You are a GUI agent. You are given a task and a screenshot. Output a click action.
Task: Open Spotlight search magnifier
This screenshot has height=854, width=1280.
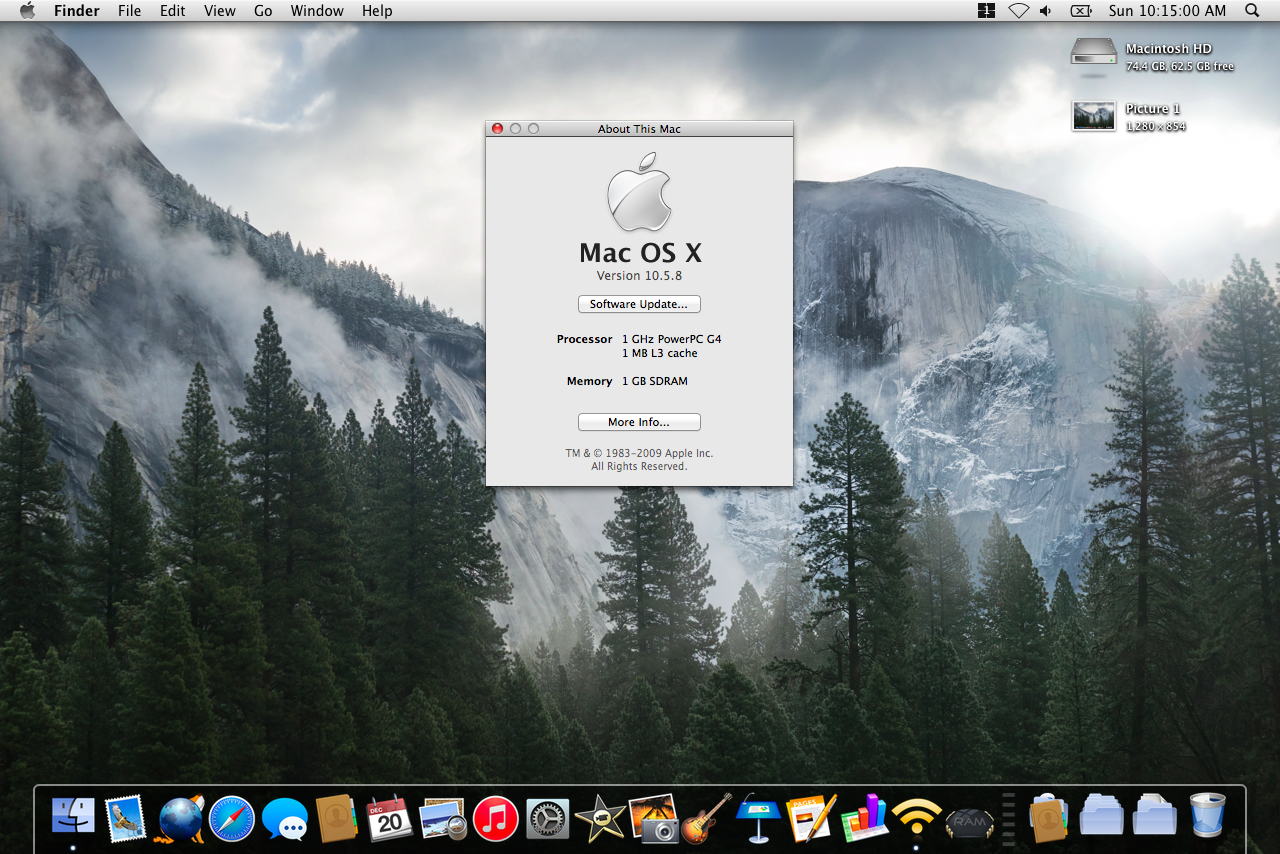1252,11
